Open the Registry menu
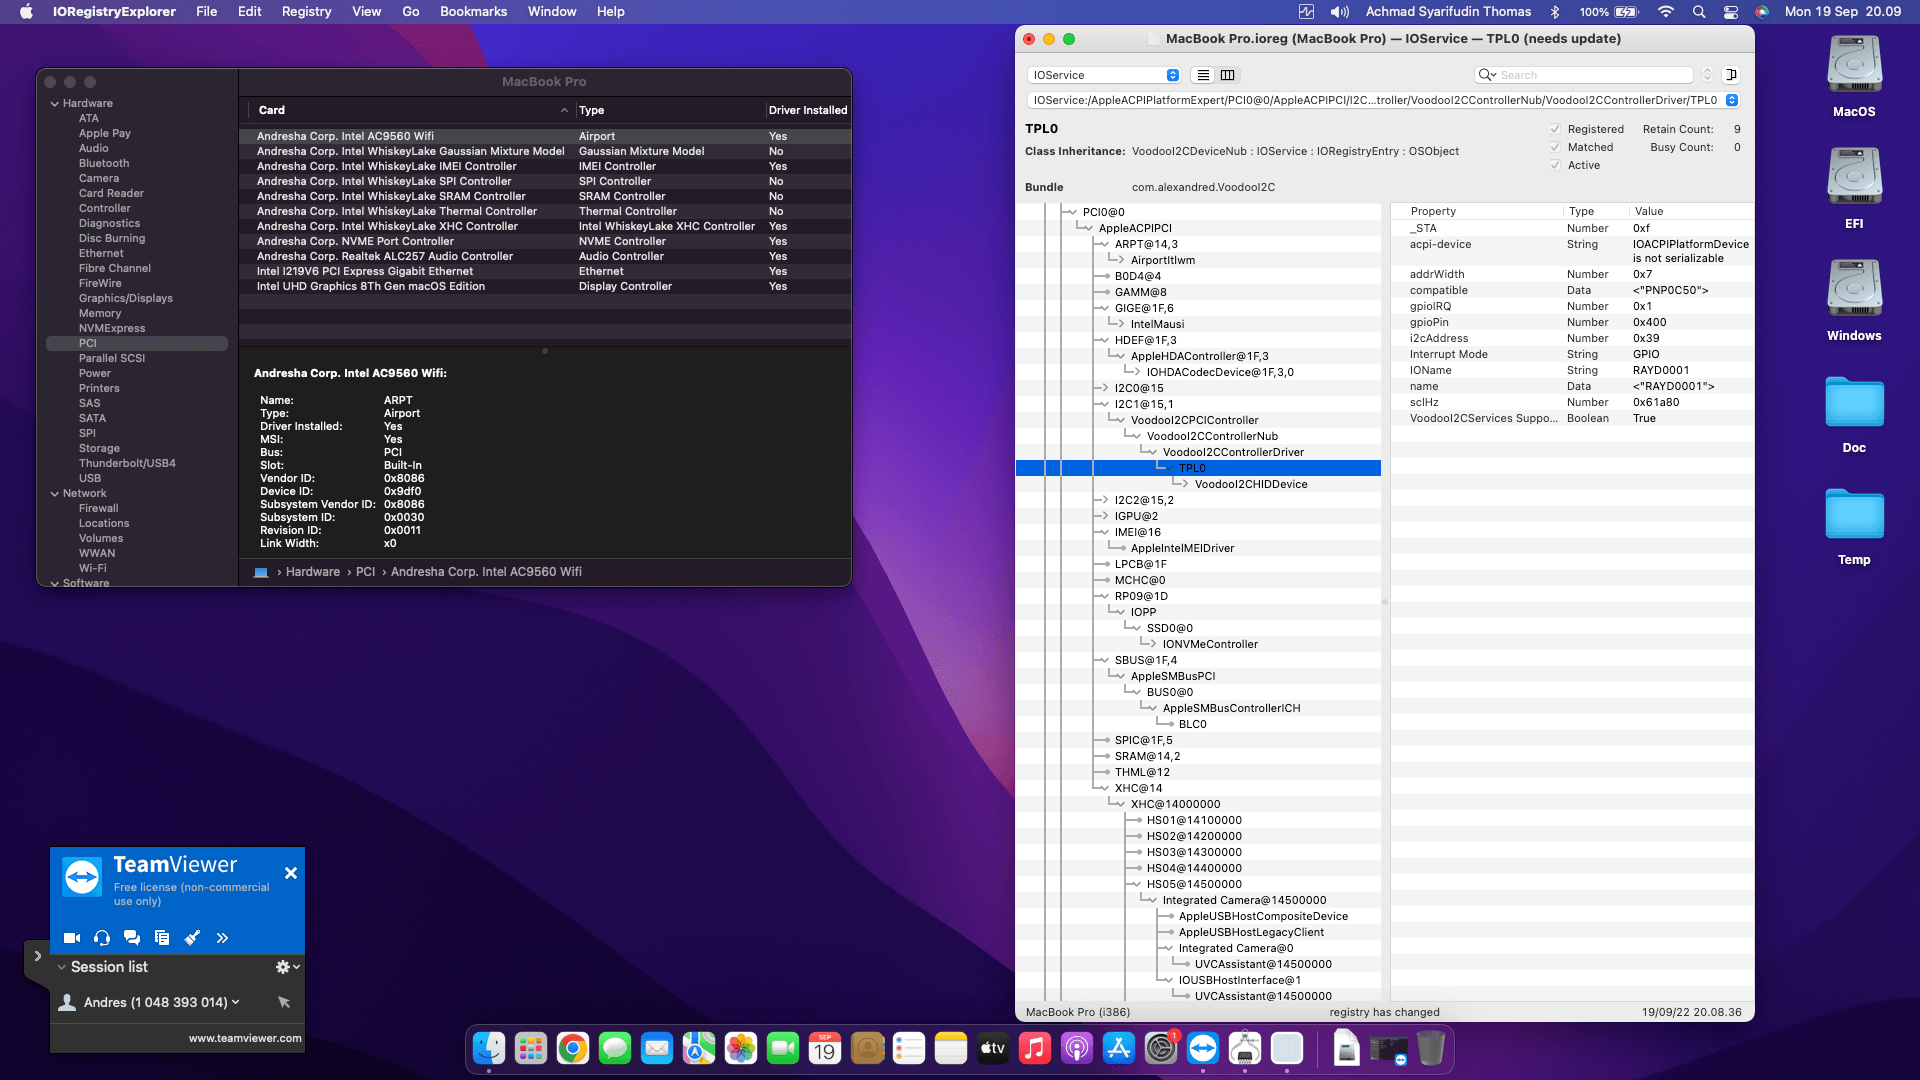This screenshot has width=1920, height=1080. tap(306, 12)
